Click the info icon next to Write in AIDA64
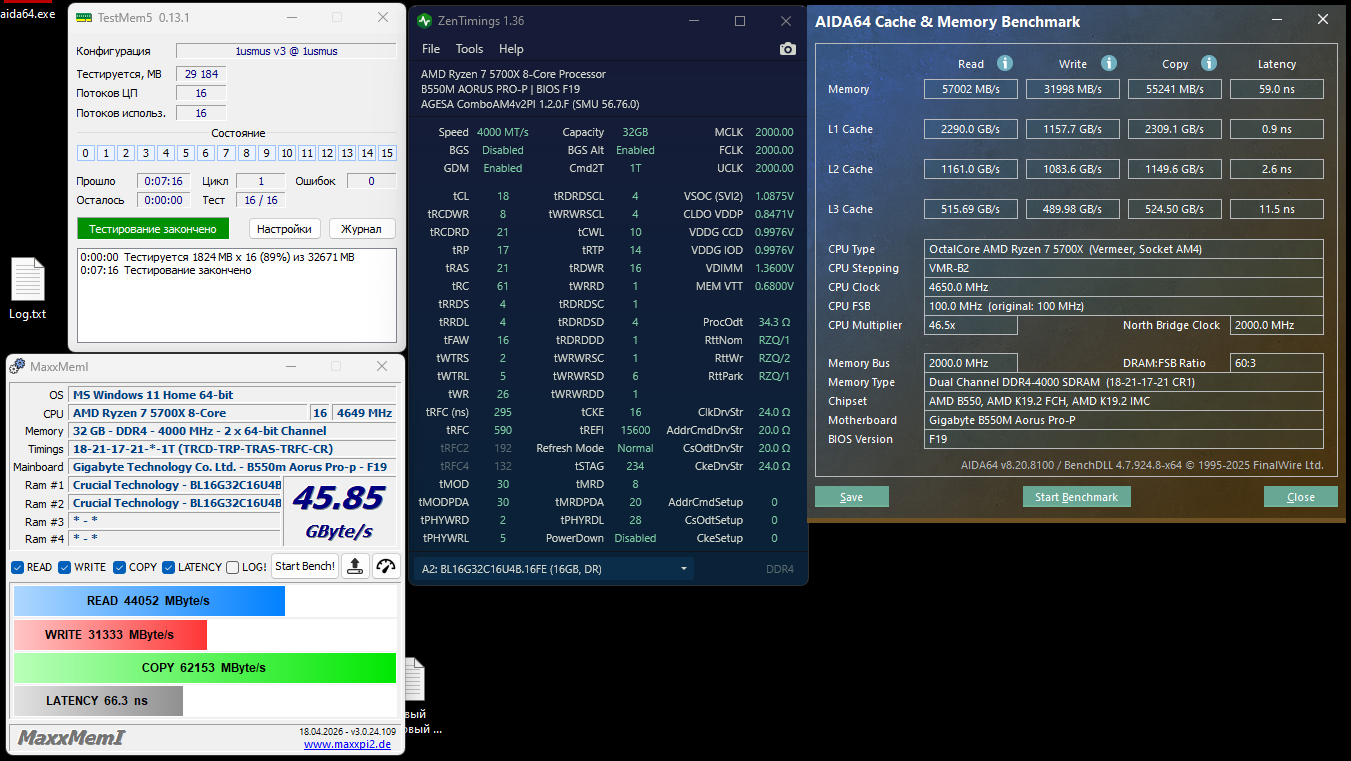 point(1109,63)
